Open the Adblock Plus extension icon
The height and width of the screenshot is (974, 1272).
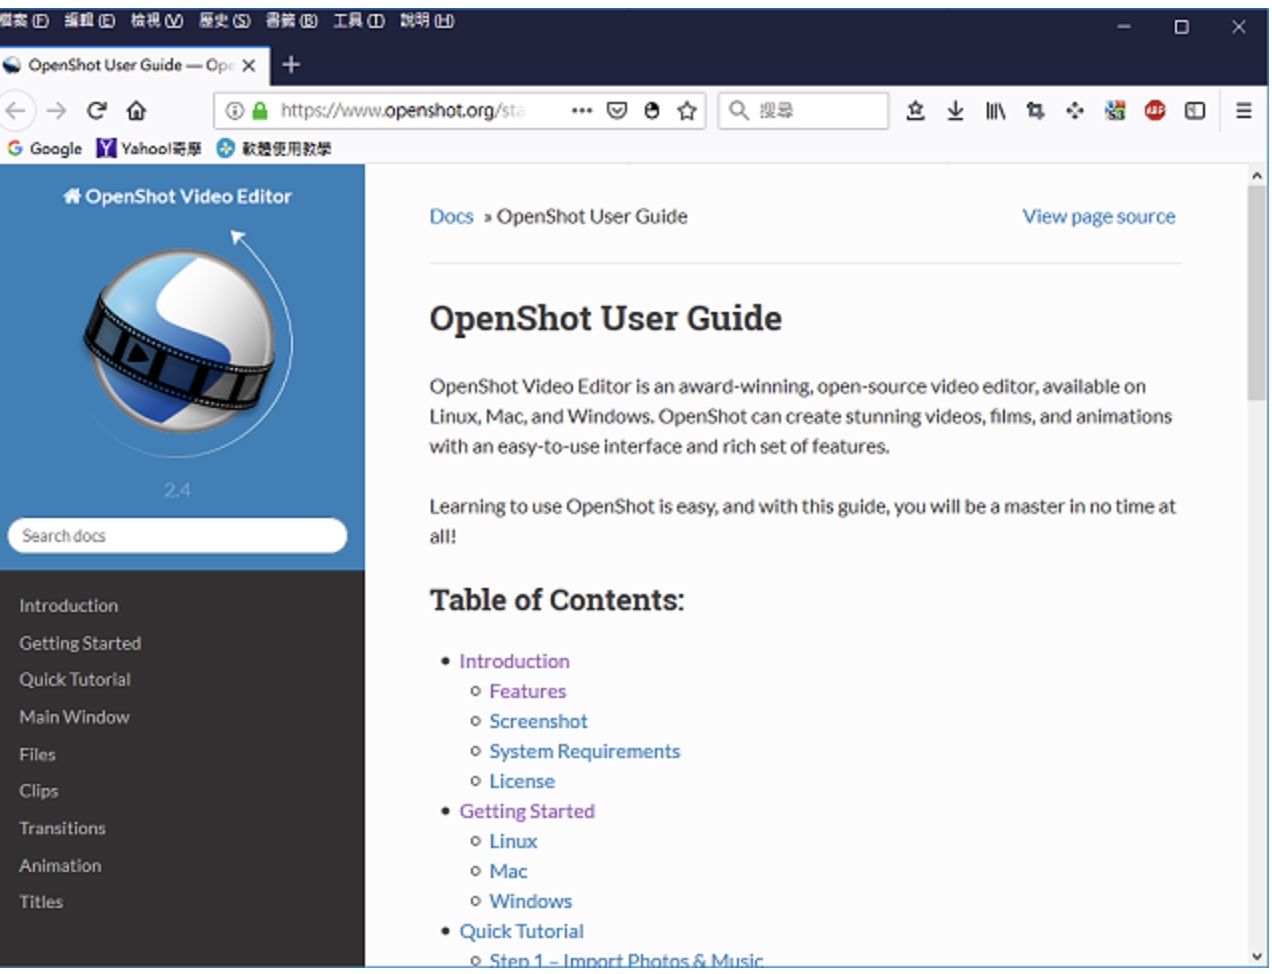pos(1155,110)
